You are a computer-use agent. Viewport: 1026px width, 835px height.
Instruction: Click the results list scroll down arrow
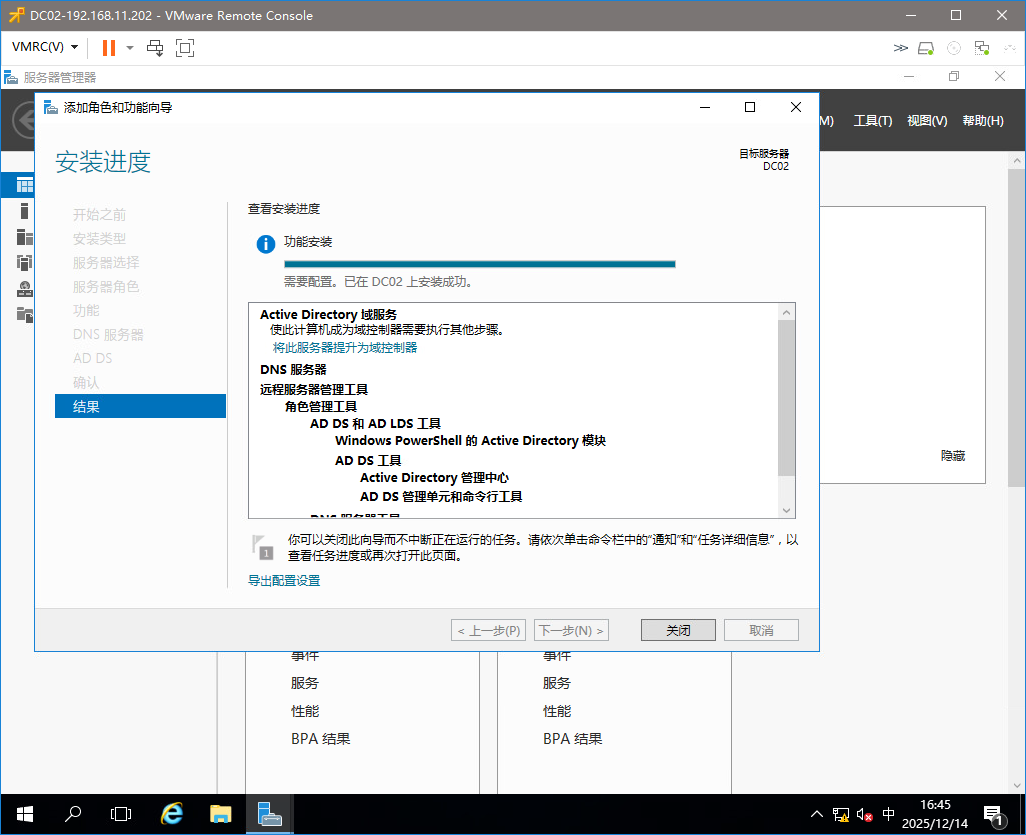pyautogui.click(x=787, y=510)
